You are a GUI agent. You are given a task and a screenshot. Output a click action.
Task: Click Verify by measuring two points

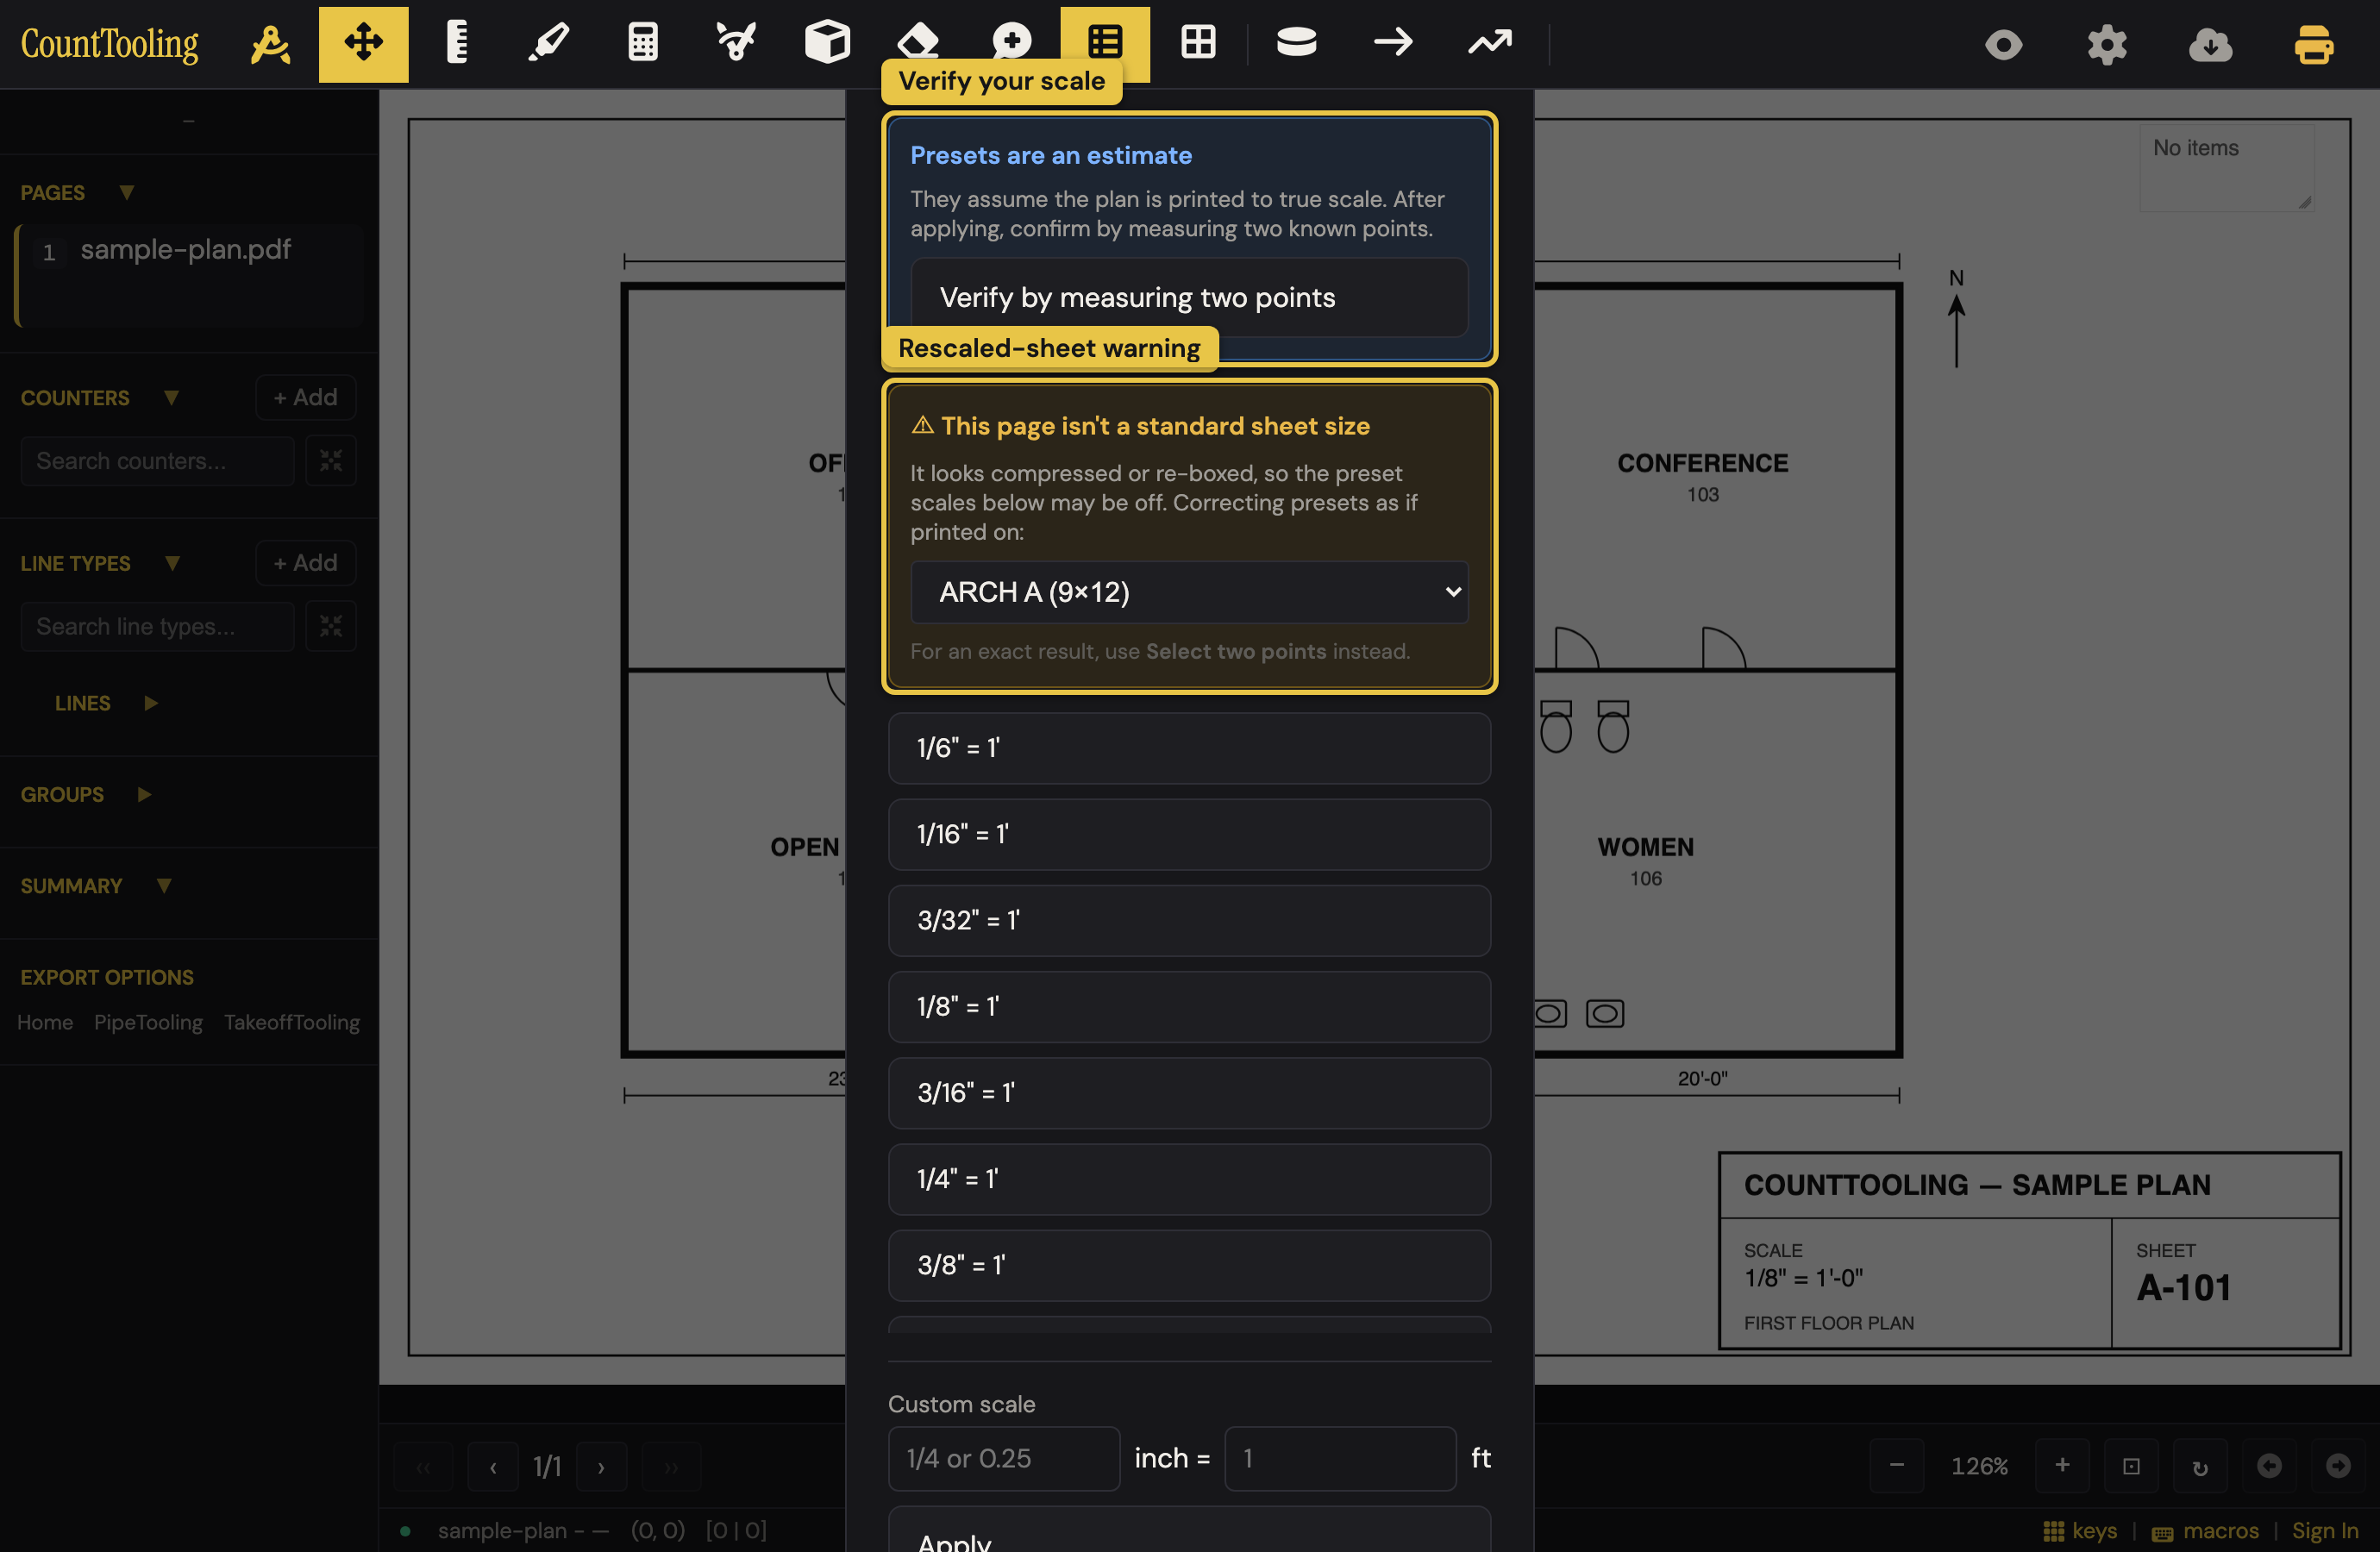point(1189,297)
